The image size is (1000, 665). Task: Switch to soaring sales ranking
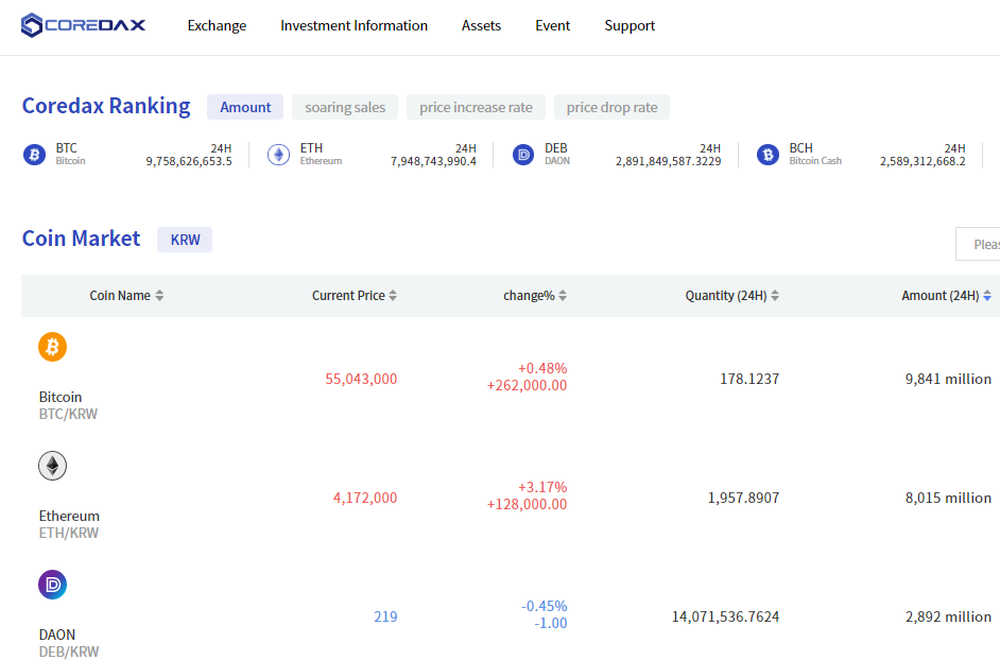(x=345, y=107)
